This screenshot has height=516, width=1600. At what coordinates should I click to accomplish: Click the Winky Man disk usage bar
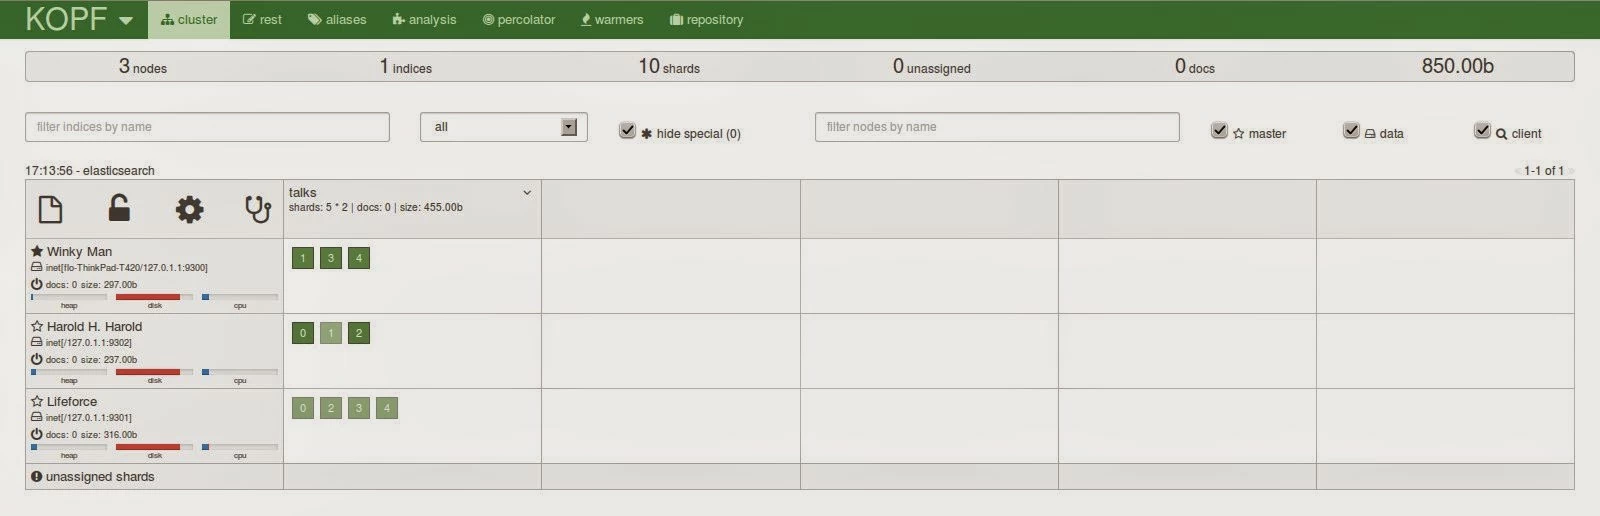tap(154, 297)
